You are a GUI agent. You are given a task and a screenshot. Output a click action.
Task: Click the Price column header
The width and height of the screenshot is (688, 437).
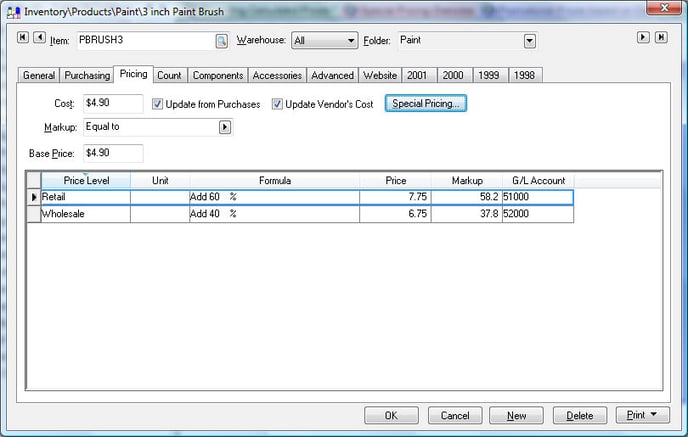(x=395, y=180)
